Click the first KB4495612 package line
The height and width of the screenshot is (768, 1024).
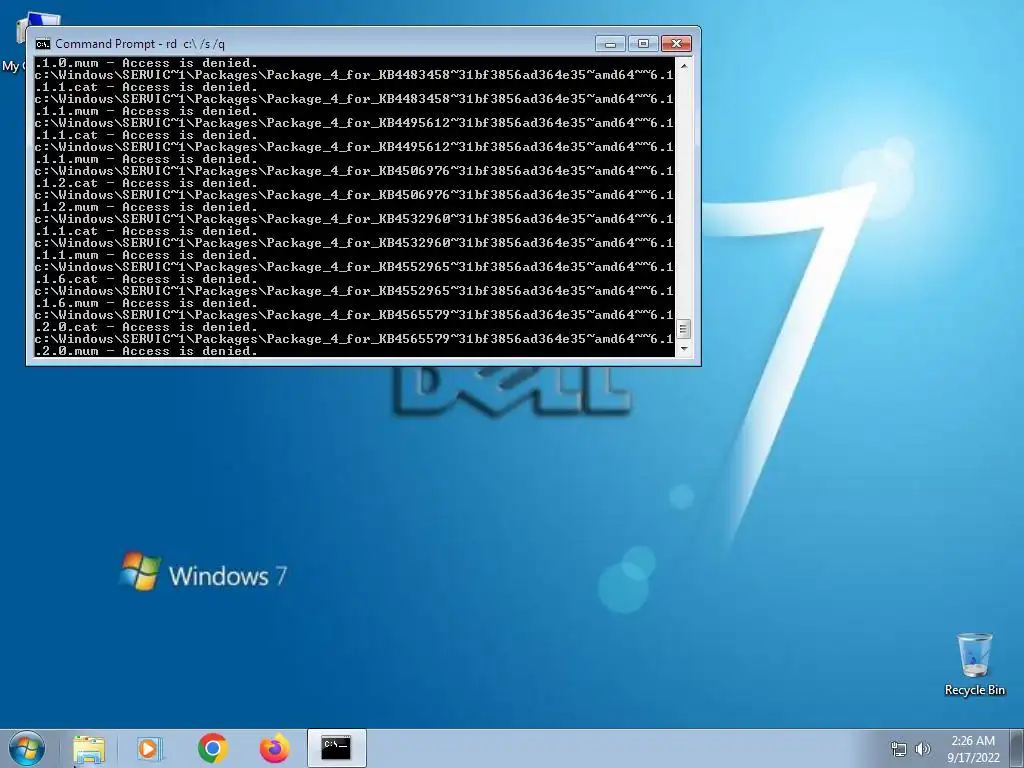pos(354,123)
